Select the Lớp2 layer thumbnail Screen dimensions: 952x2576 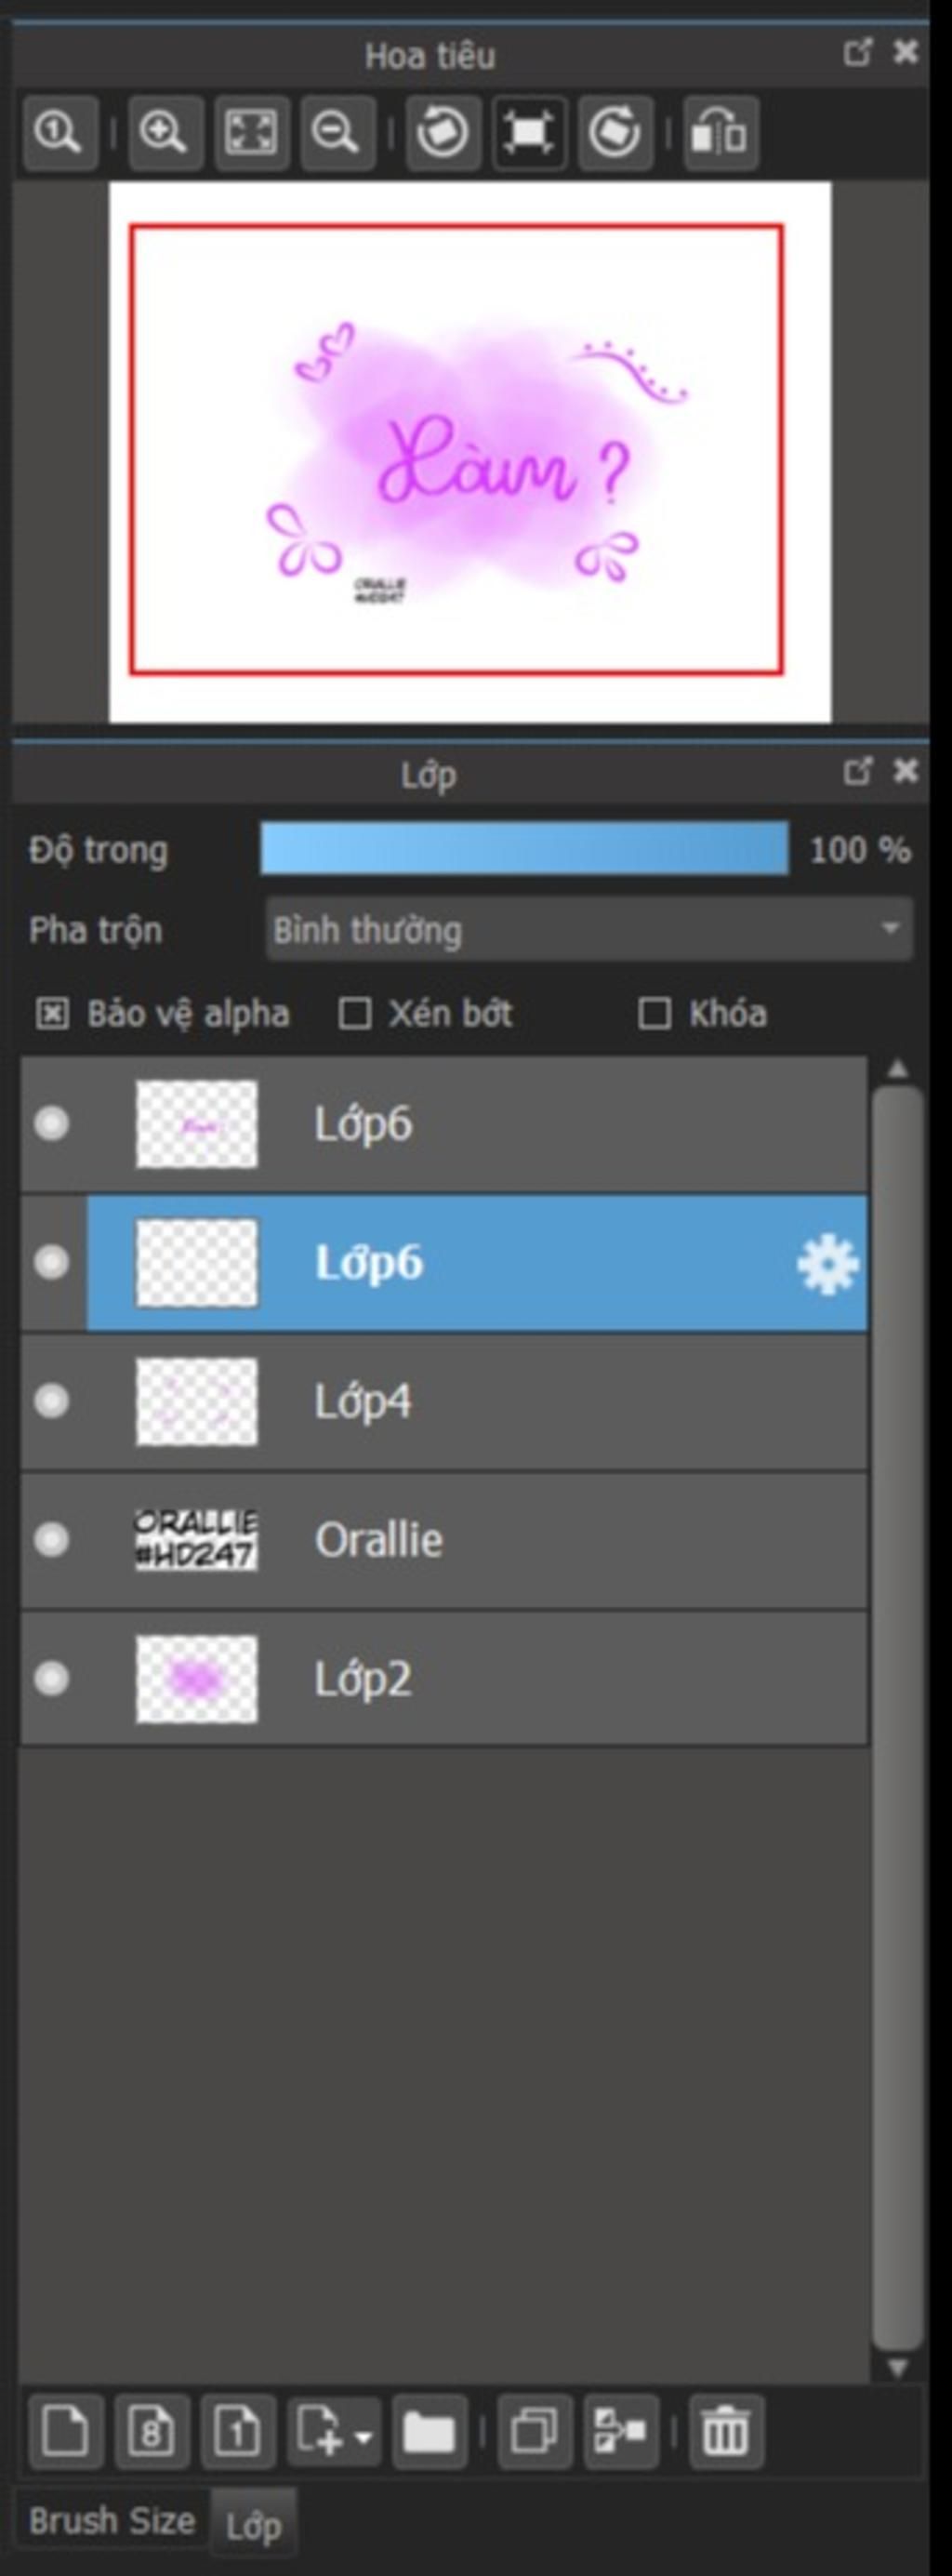[x=196, y=1679]
